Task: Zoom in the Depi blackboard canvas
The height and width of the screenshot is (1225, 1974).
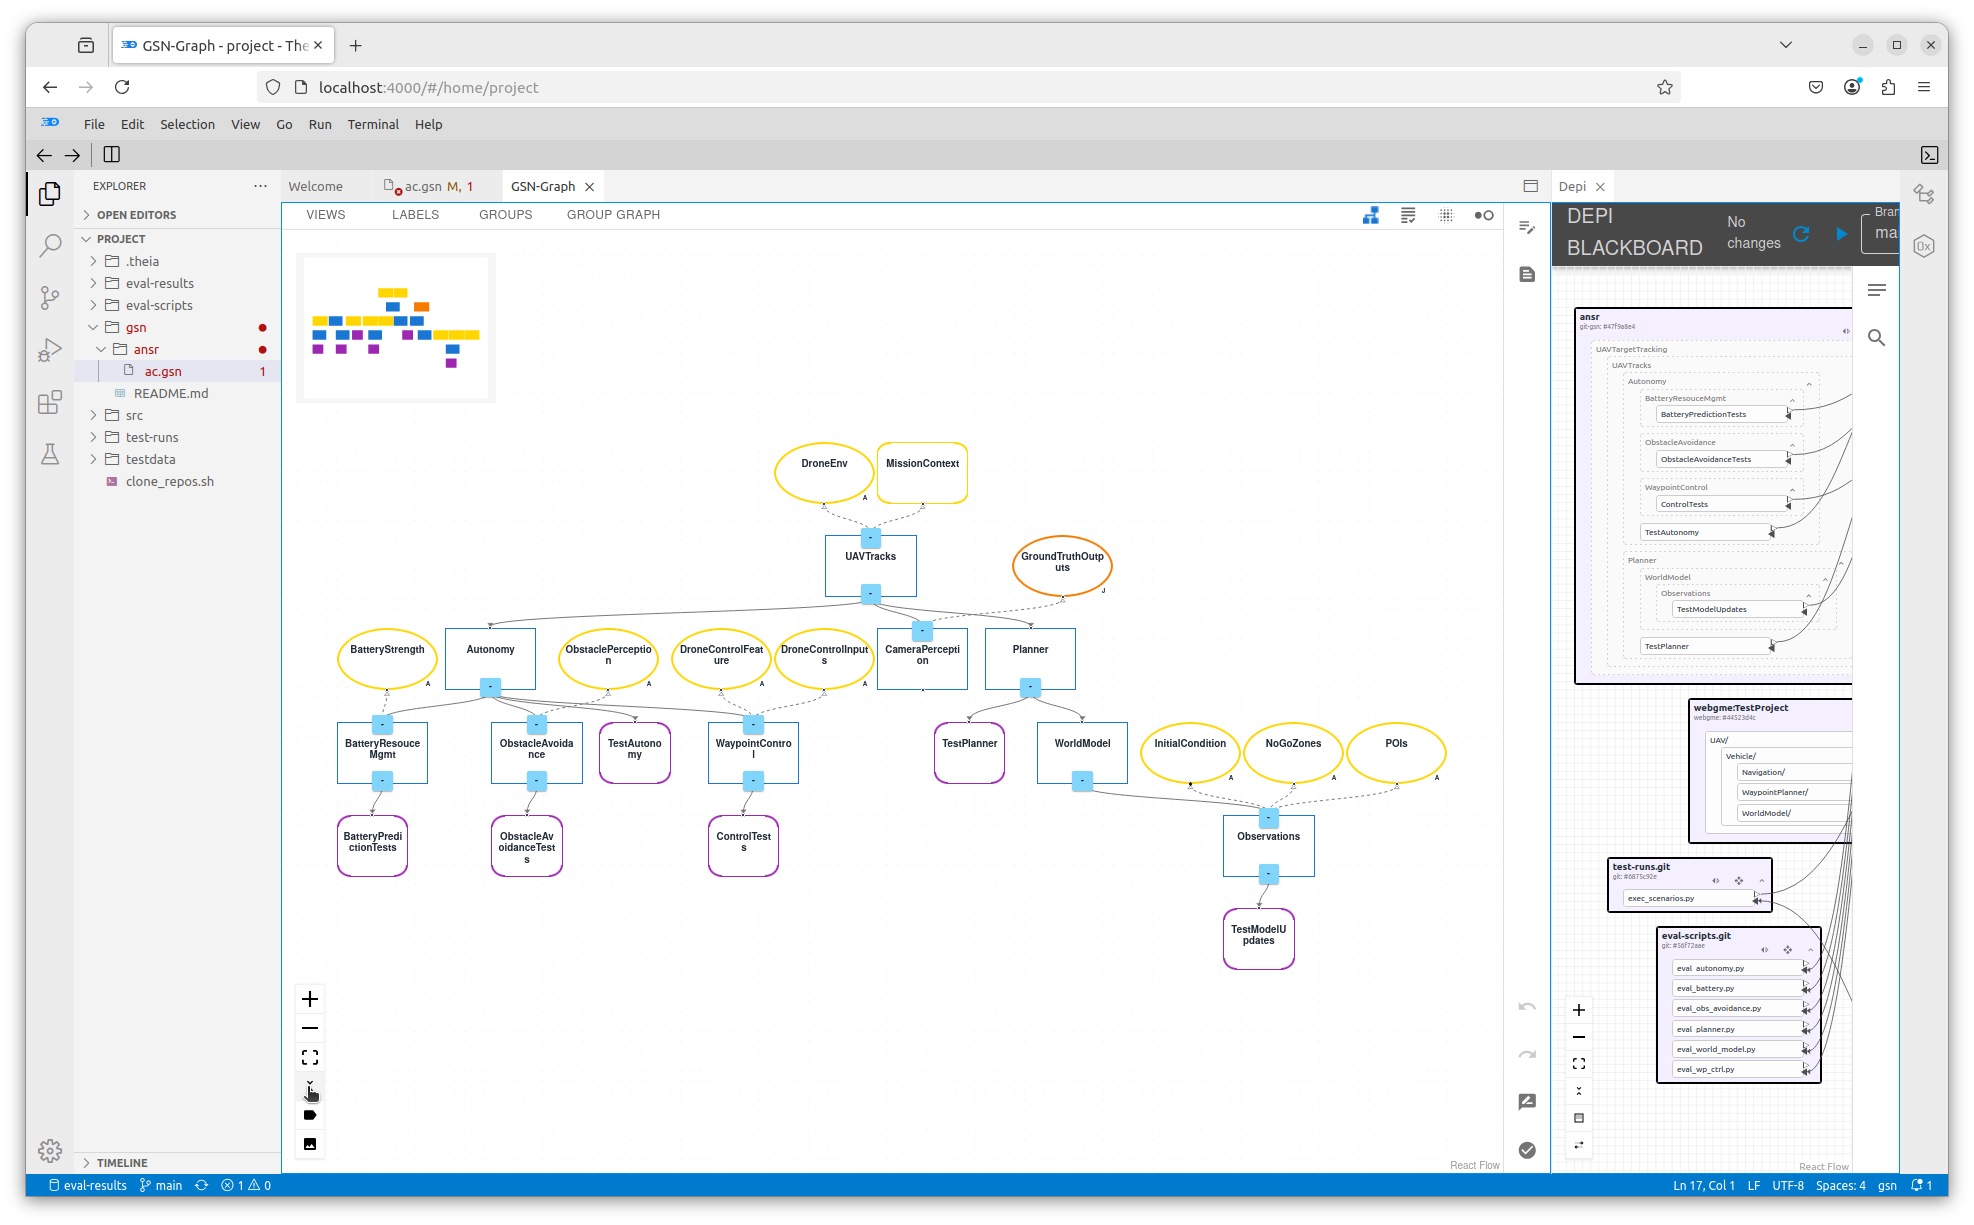Action: [1579, 1010]
